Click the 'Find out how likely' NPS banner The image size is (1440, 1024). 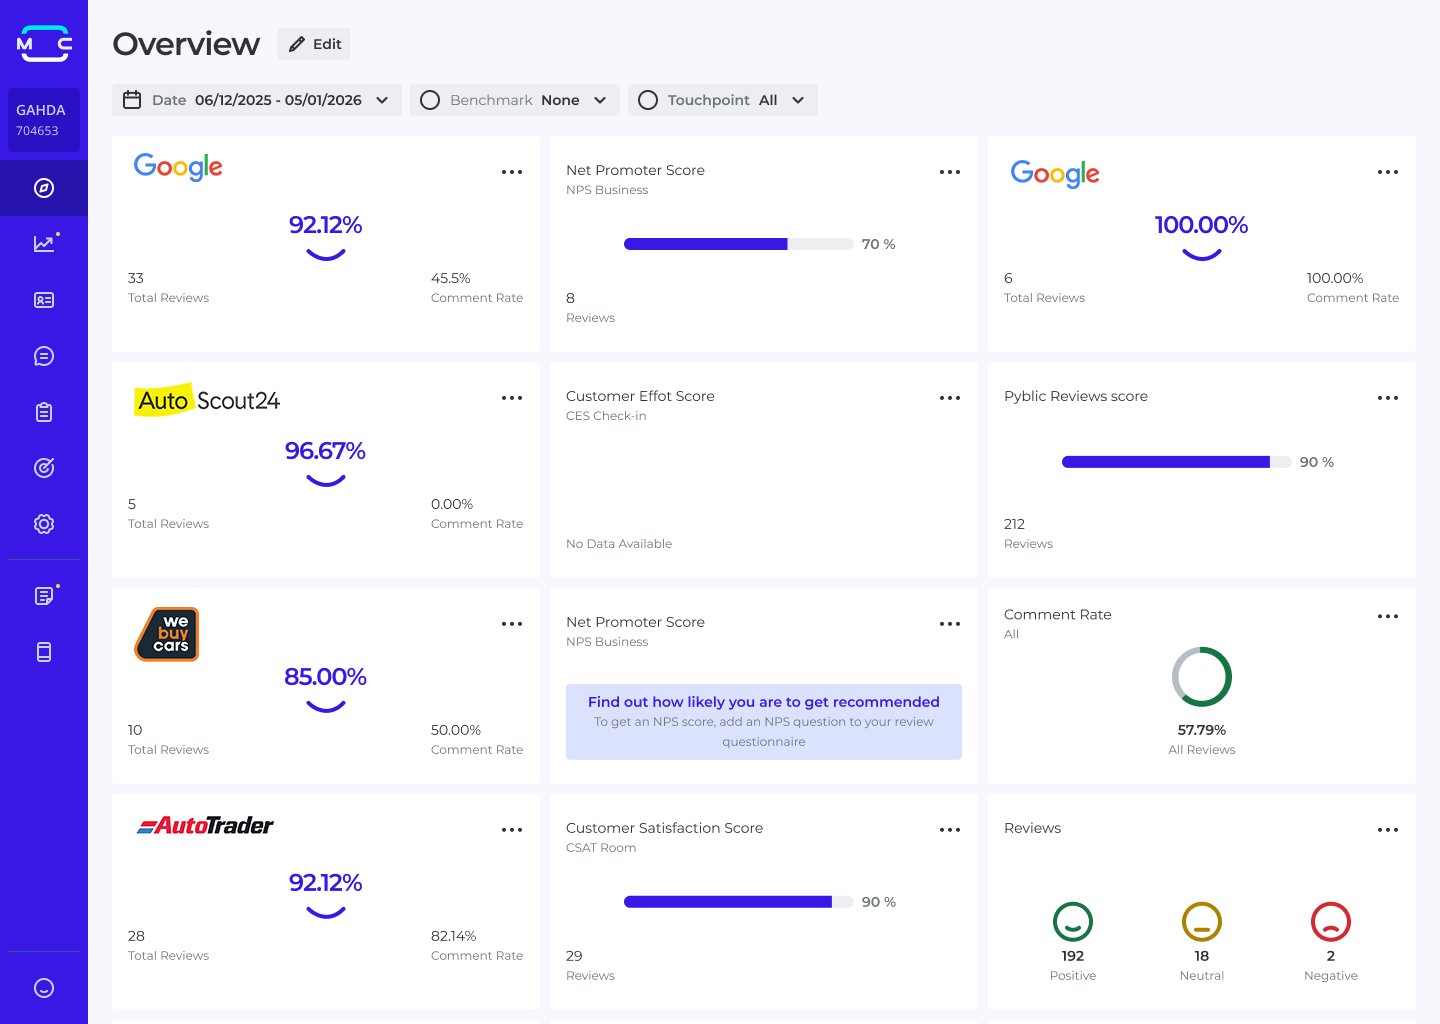pos(764,722)
